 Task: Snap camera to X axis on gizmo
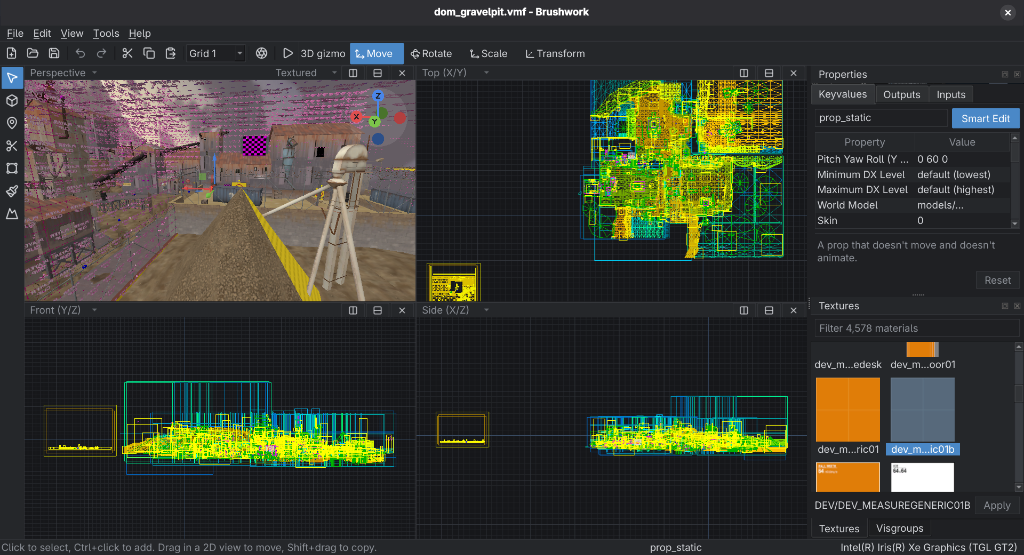pyautogui.click(x=356, y=117)
